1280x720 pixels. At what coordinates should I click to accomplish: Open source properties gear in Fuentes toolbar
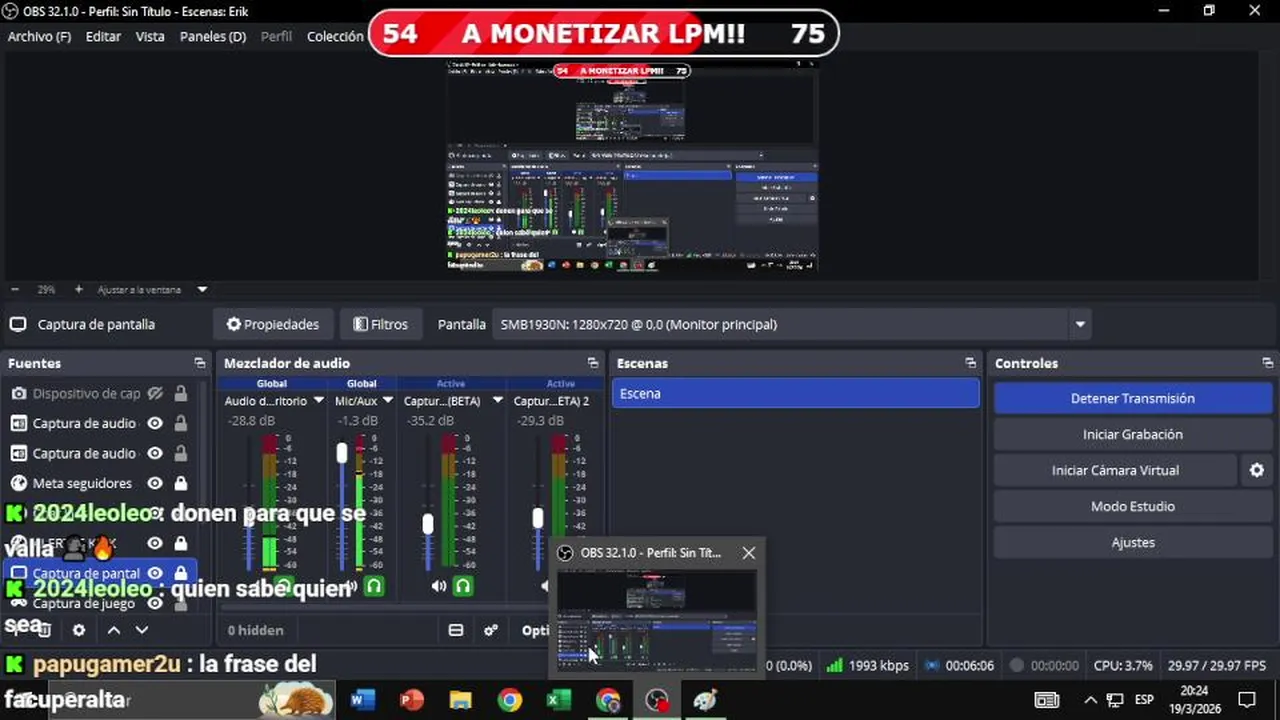(79, 630)
